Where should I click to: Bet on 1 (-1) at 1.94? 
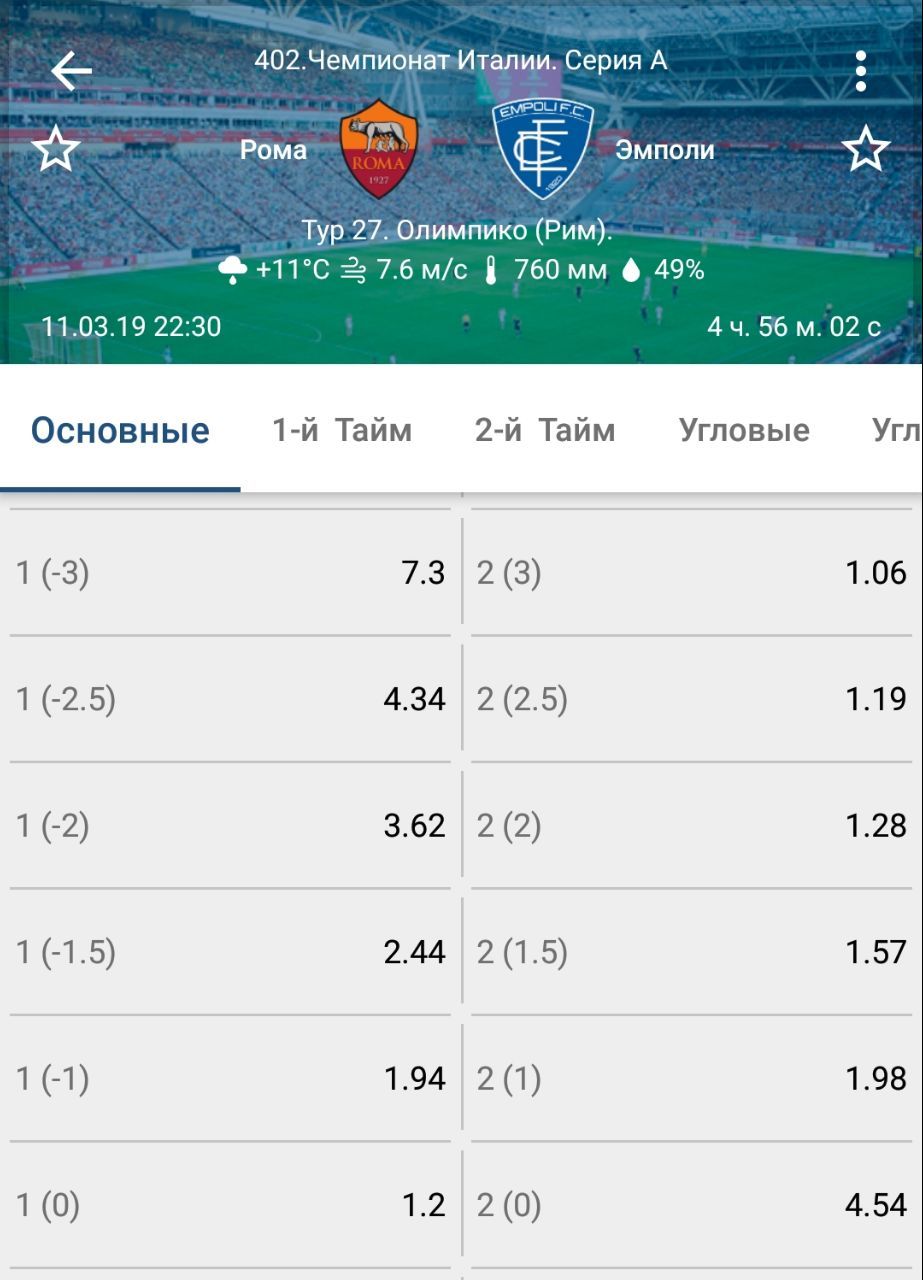point(230,1079)
